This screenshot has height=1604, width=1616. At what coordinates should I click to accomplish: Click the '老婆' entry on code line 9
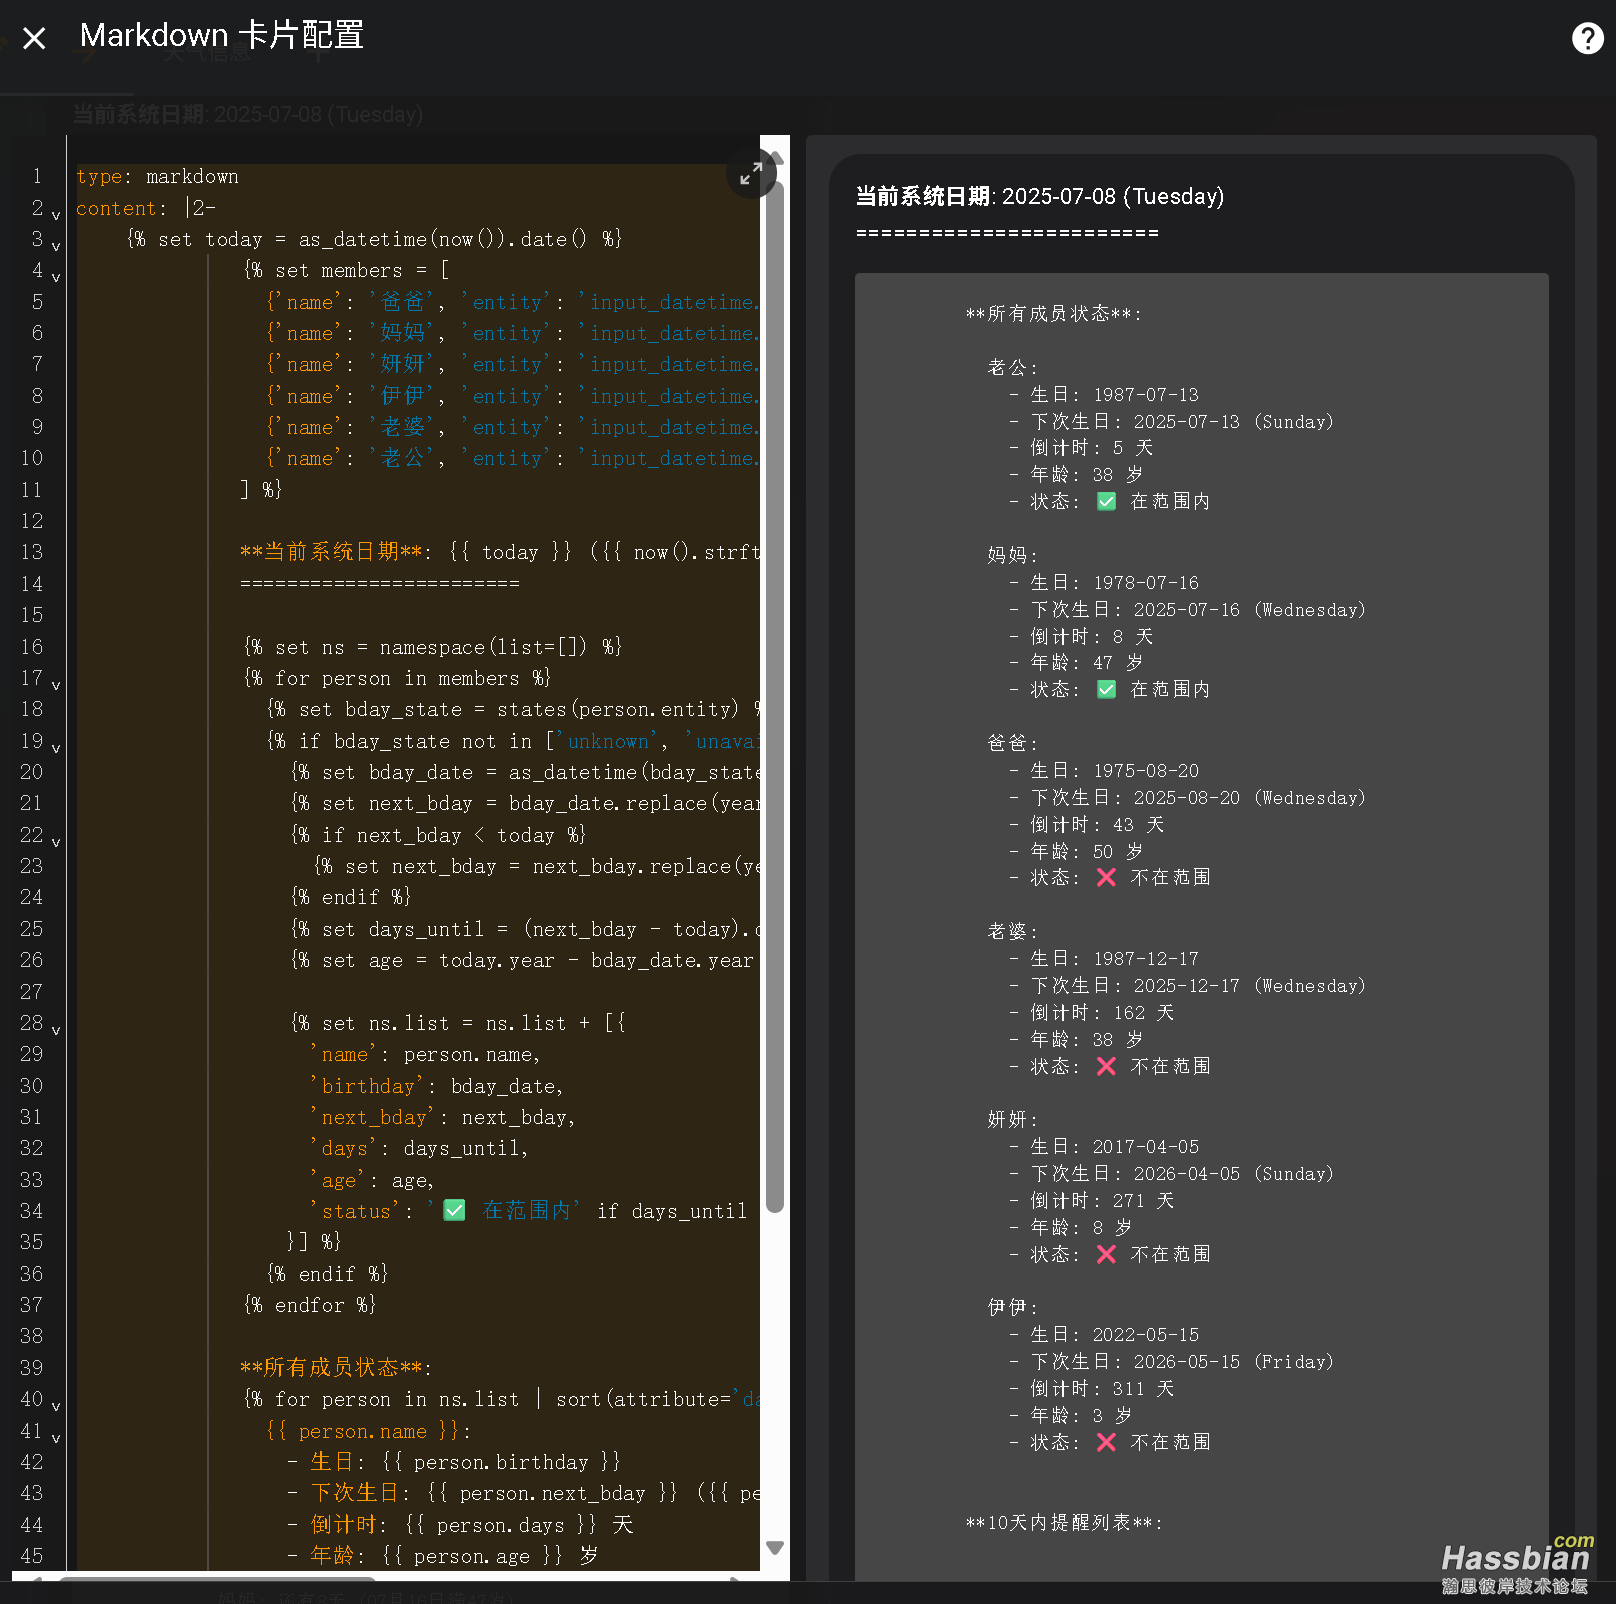click(406, 427)
